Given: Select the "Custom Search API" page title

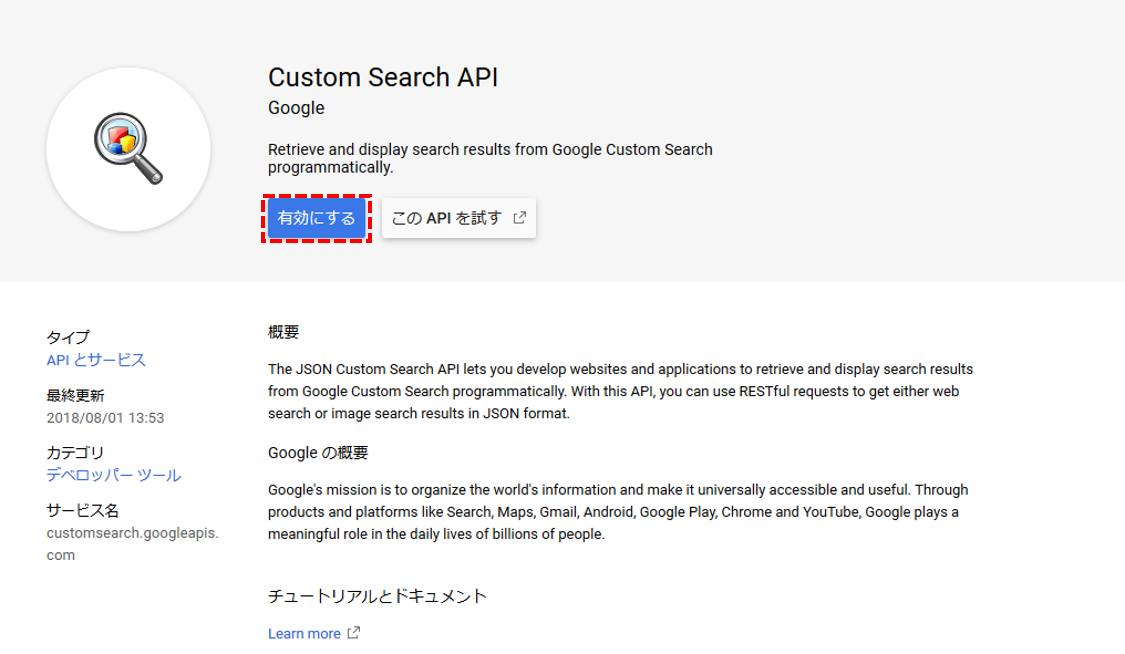Looking at the screenshot, I should pyautogui.click(x=385, y=76).
